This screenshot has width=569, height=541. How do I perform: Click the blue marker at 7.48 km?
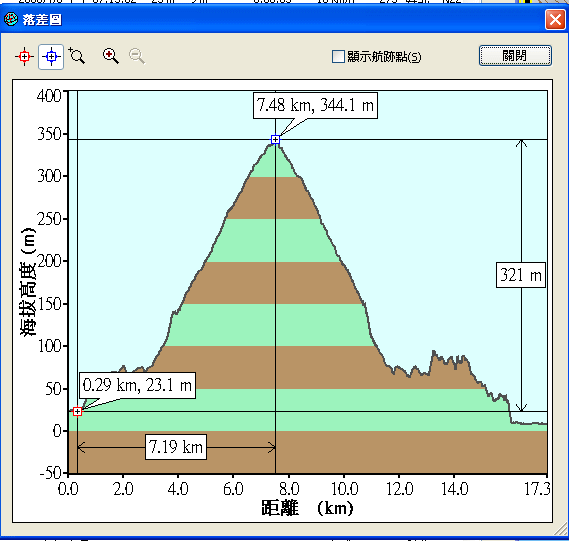(x=275, y=139)
